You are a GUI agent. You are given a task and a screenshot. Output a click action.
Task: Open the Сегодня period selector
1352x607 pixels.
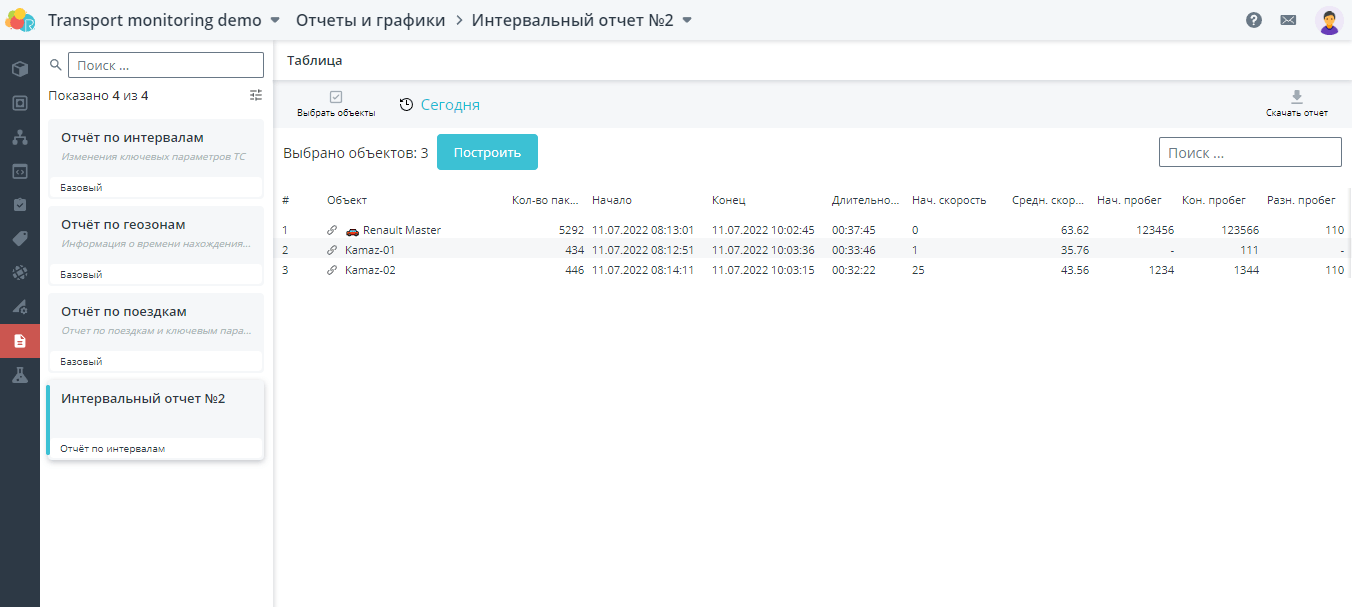[440, 105]
